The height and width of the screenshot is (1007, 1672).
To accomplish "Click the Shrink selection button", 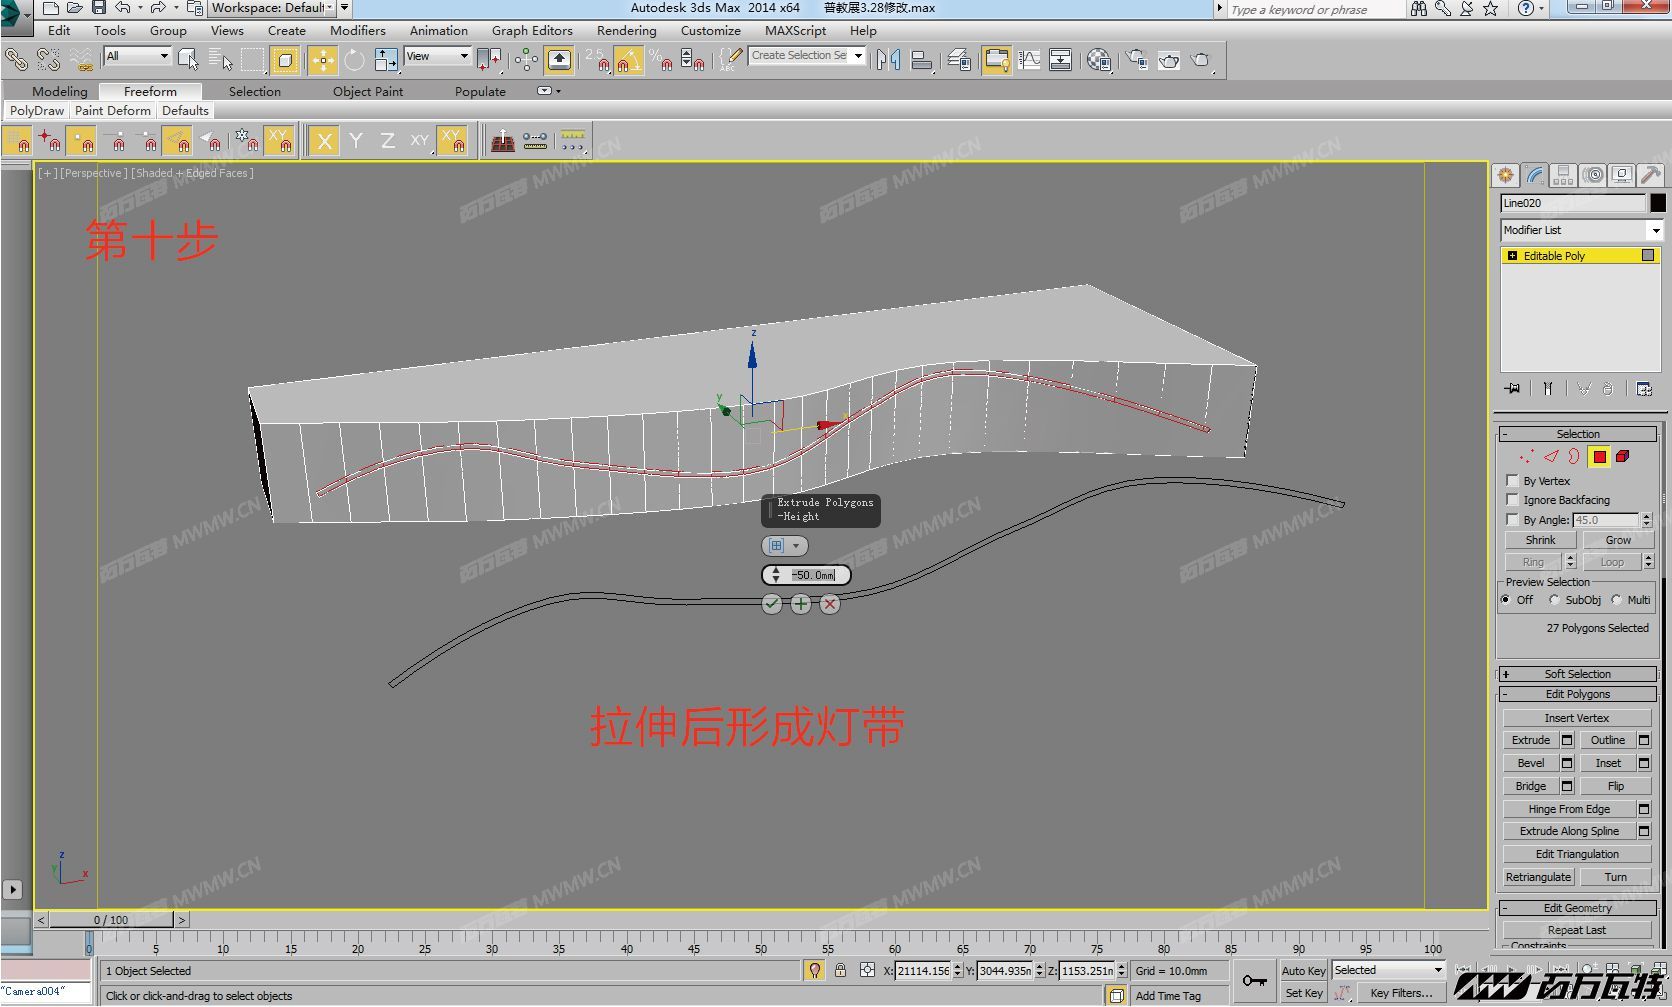I will 1540,540.
